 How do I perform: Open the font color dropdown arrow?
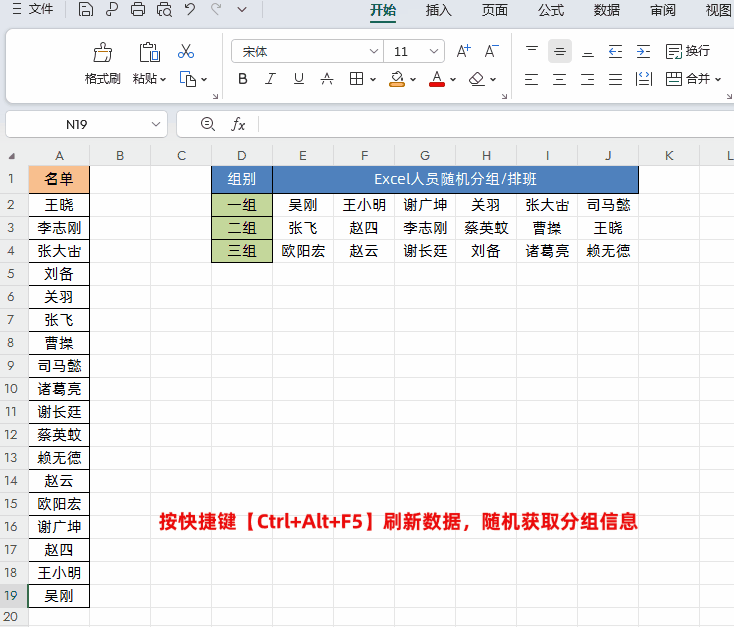[x=453, y=80]
